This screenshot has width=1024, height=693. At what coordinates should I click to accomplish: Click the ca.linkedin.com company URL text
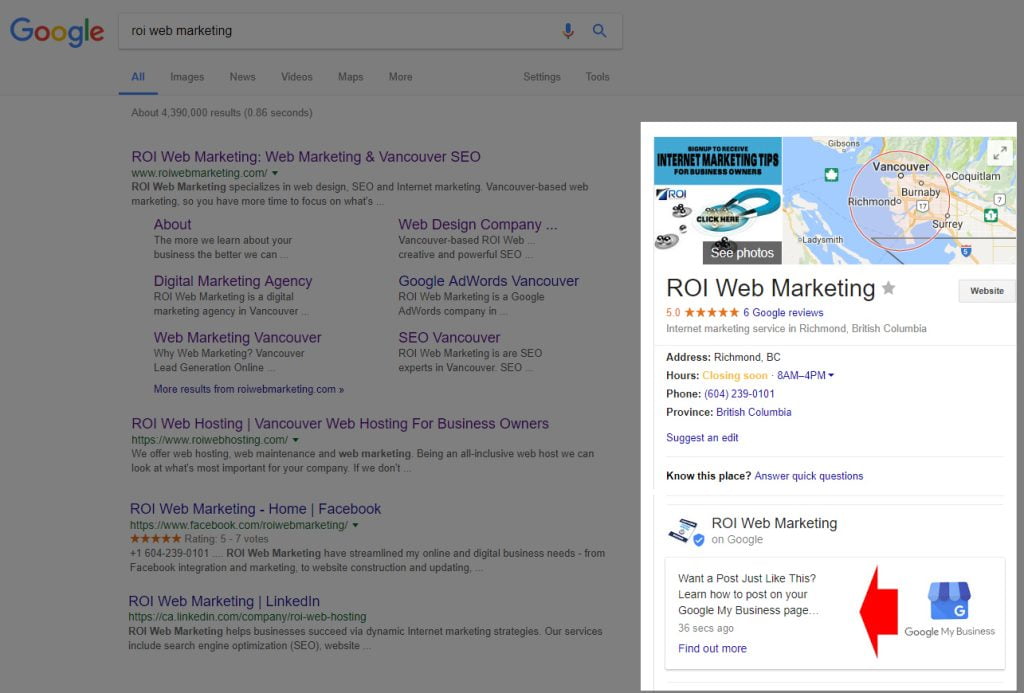click(247, 617)
